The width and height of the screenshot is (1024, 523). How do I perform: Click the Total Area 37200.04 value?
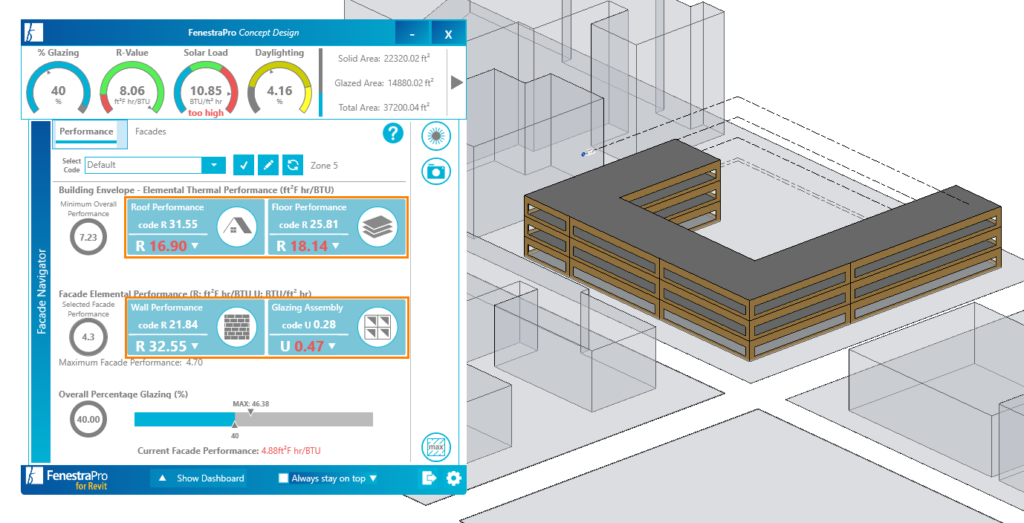(406, 107)
